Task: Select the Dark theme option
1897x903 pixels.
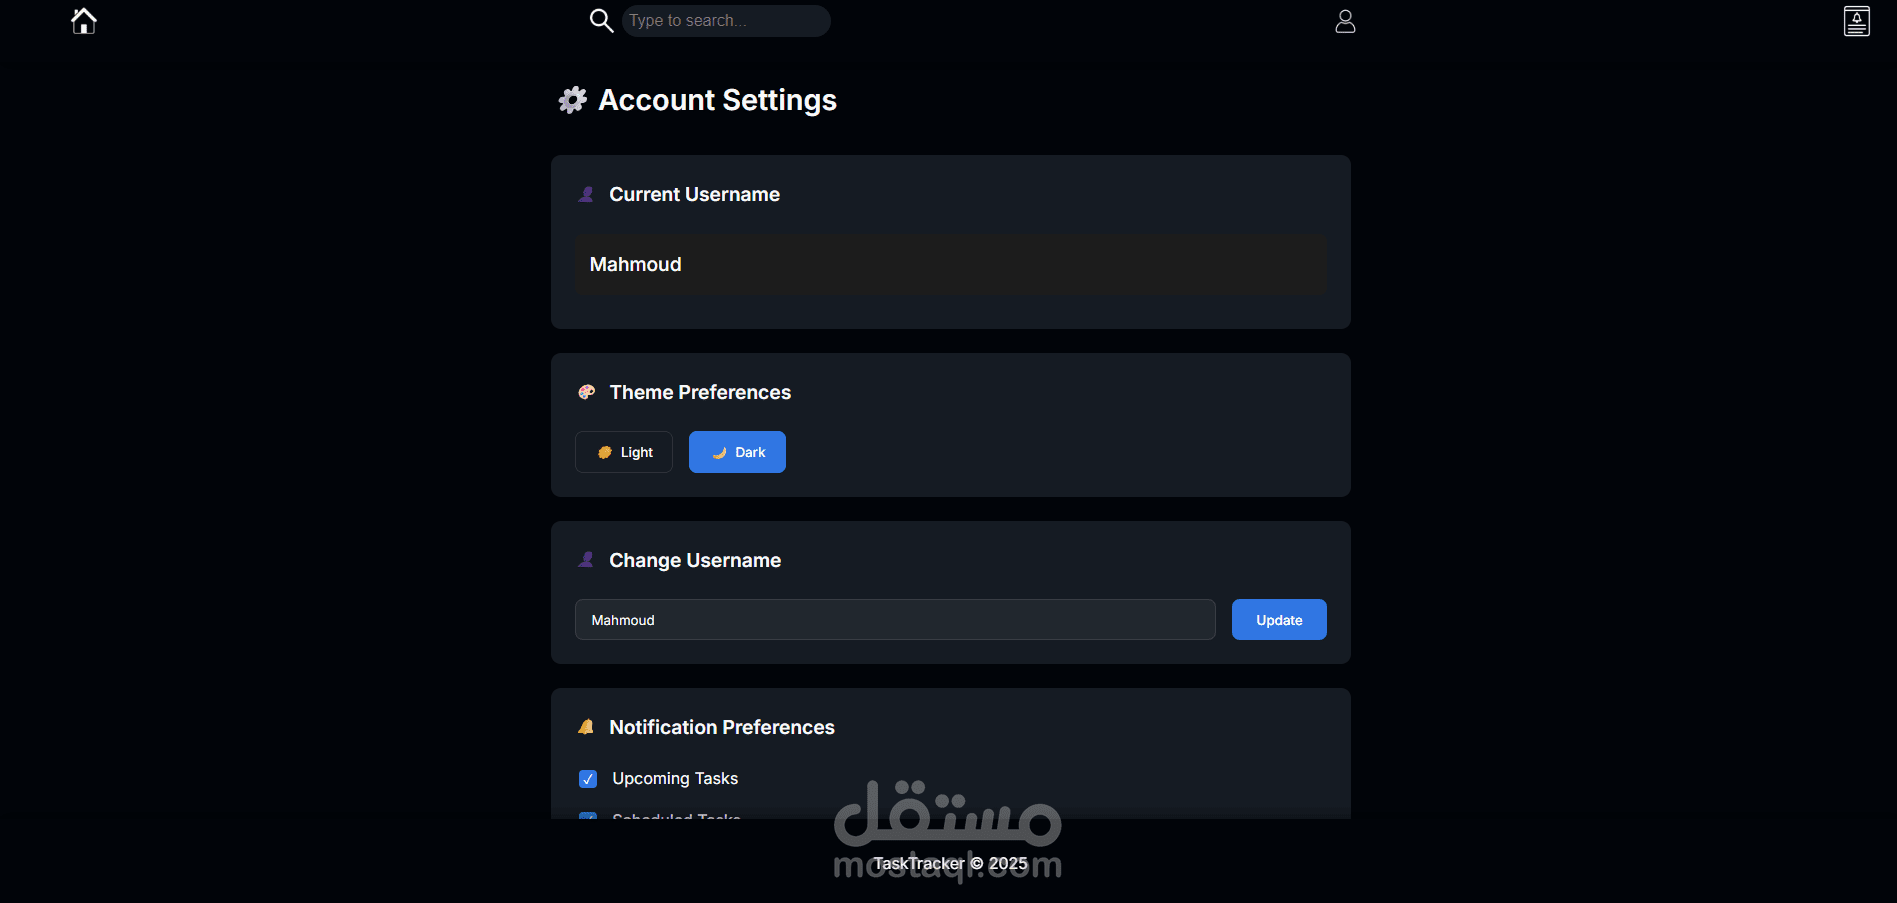Action: point(737,452)
